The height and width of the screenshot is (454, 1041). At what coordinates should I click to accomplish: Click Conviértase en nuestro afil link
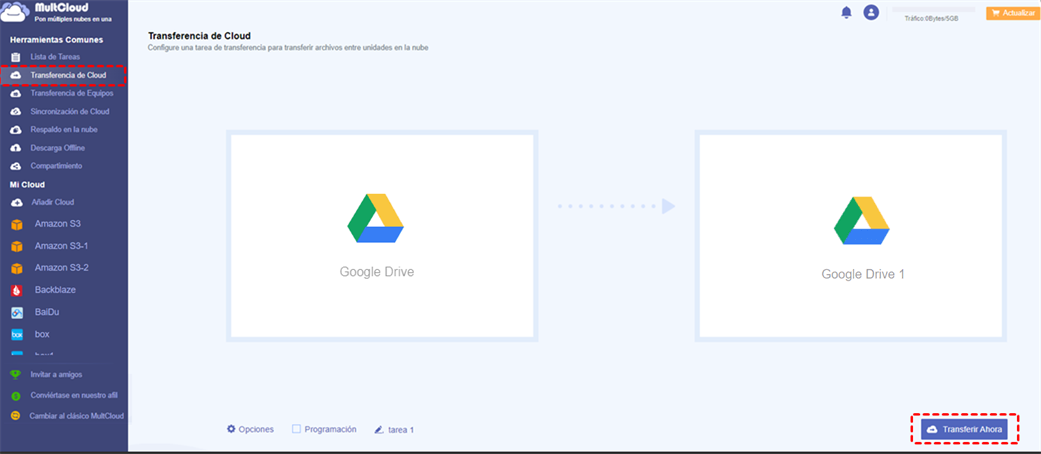point(74,396)
